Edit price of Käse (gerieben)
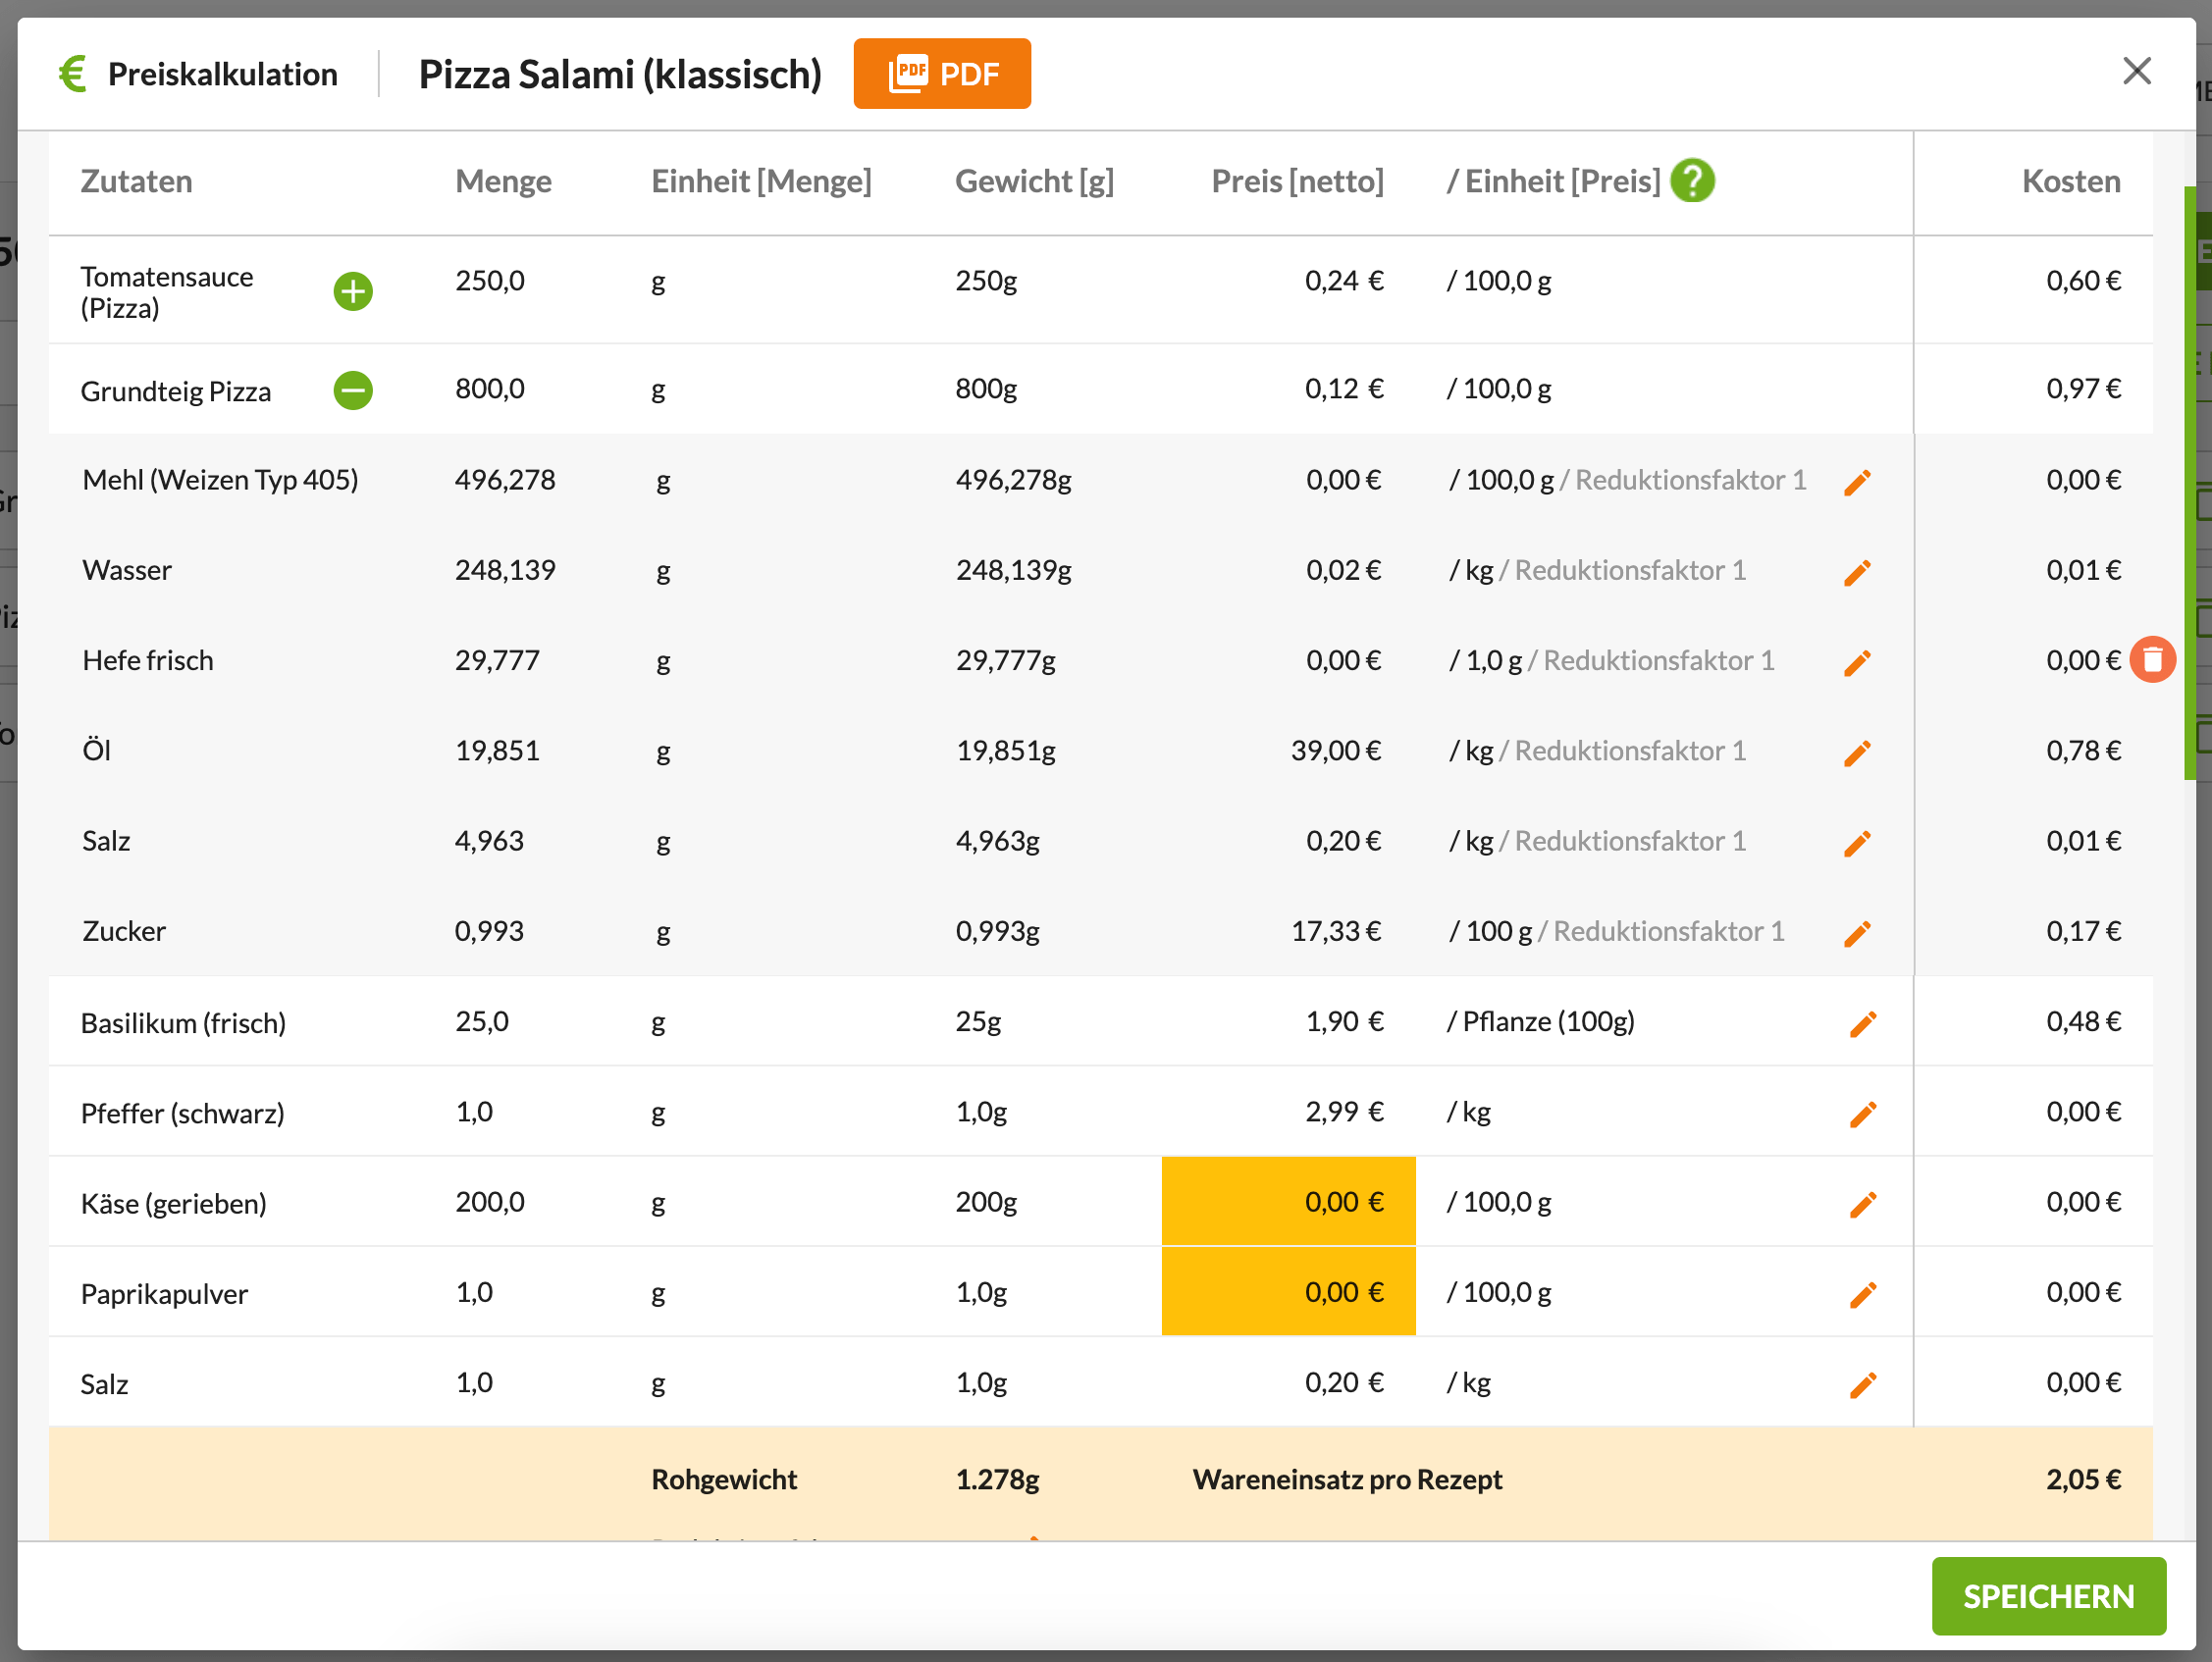Screen dimensions: 2212x1662 [1863, 1204]
